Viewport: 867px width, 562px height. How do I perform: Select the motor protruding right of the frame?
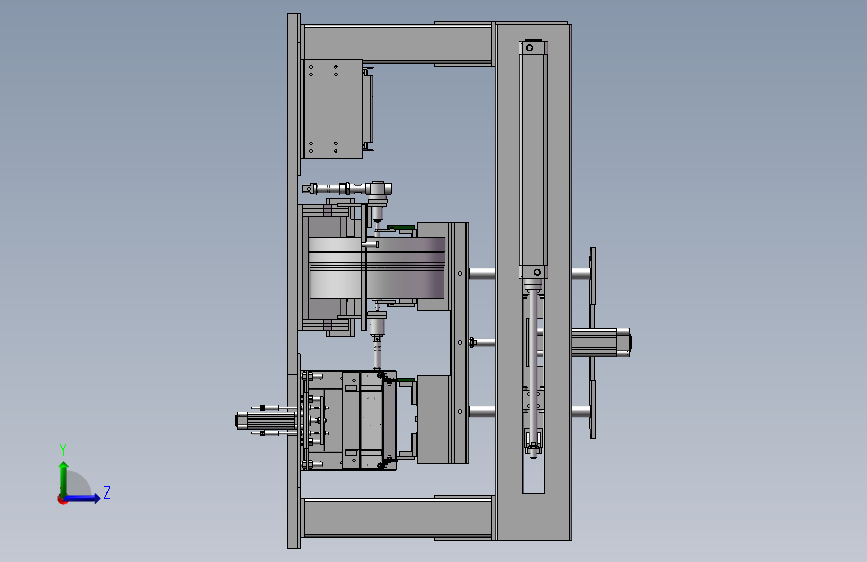tap(601, 342)
